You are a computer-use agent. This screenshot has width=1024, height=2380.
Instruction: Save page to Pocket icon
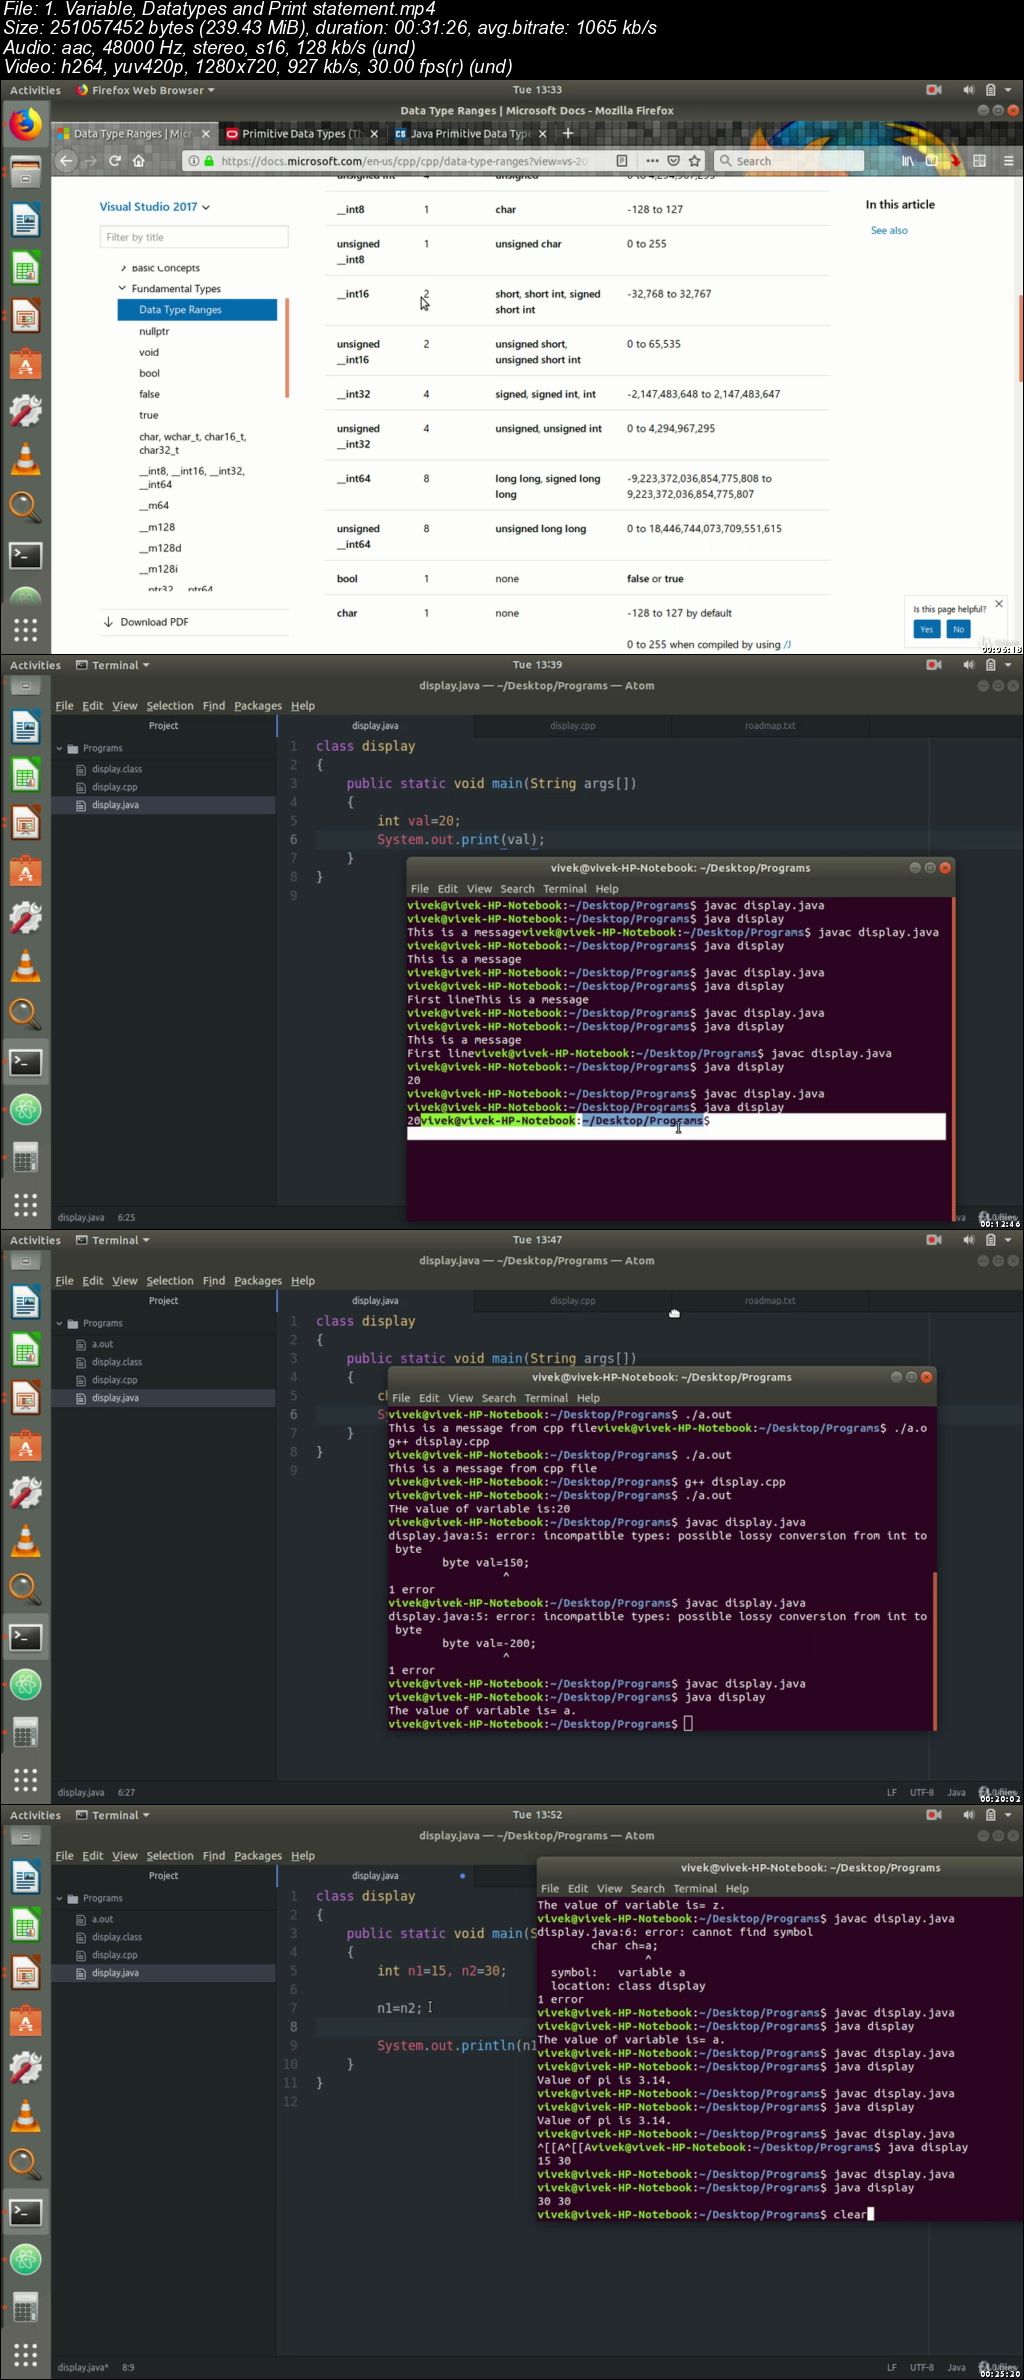674,160
